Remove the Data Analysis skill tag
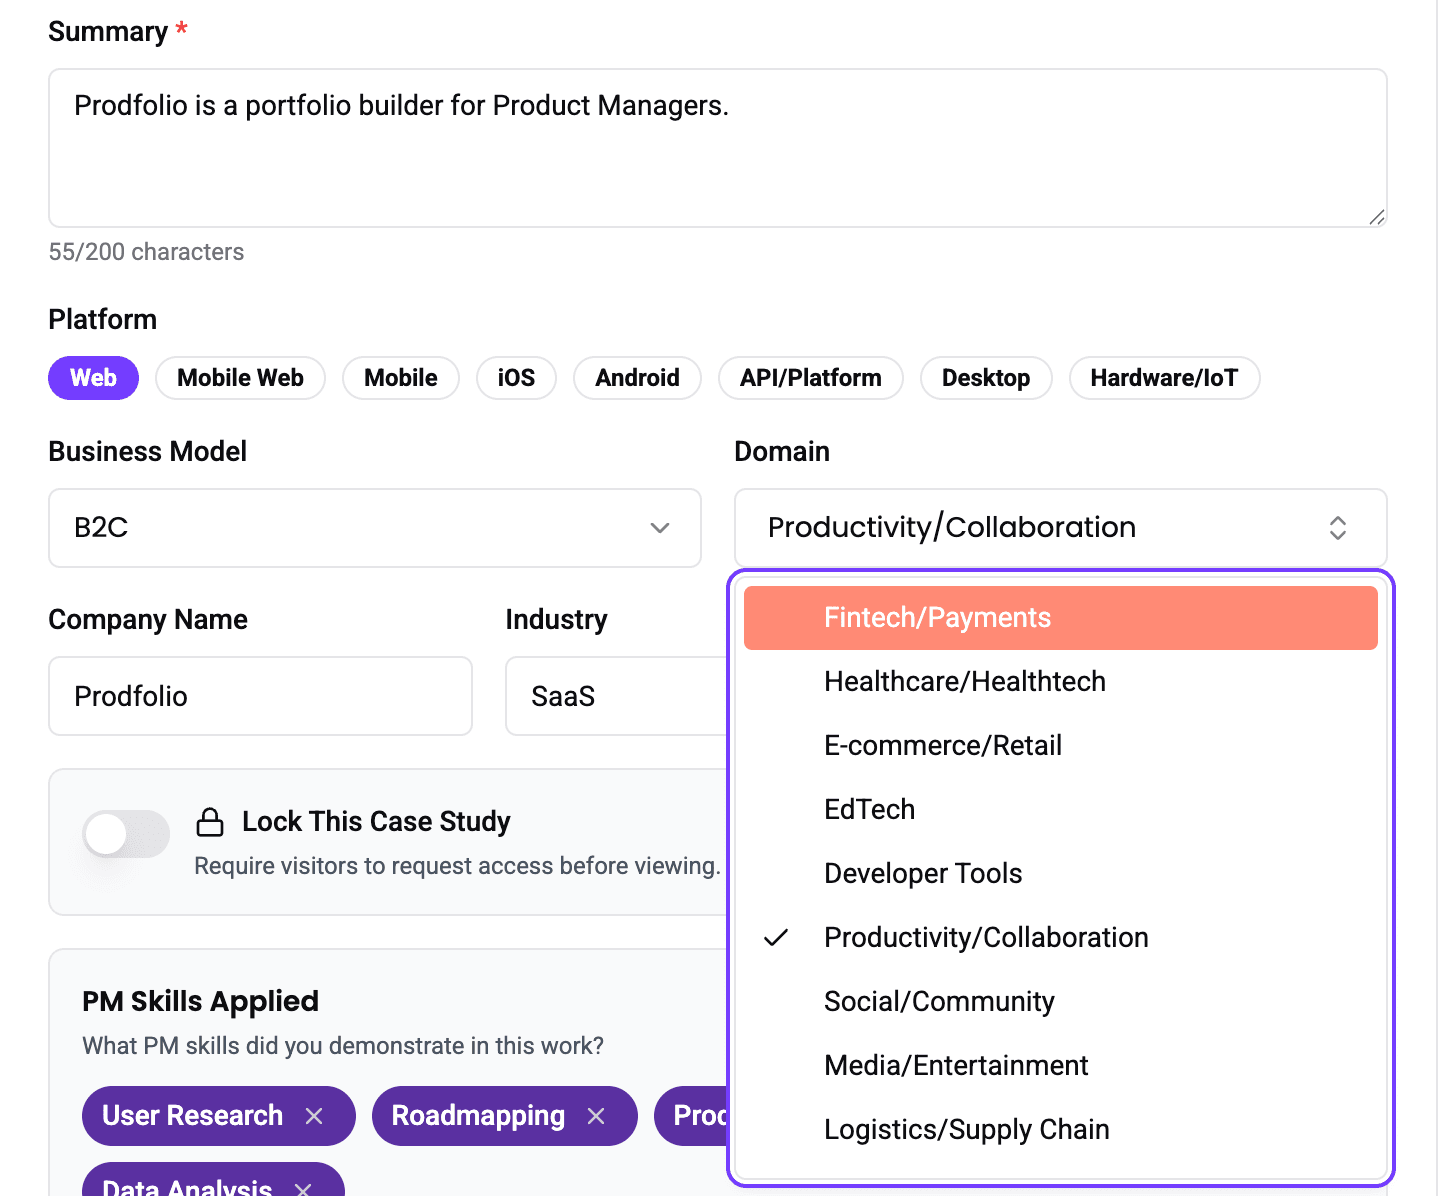The width and height of the screenshot is (1438, 1196). pyautogui.click(x=304, y=1188)
